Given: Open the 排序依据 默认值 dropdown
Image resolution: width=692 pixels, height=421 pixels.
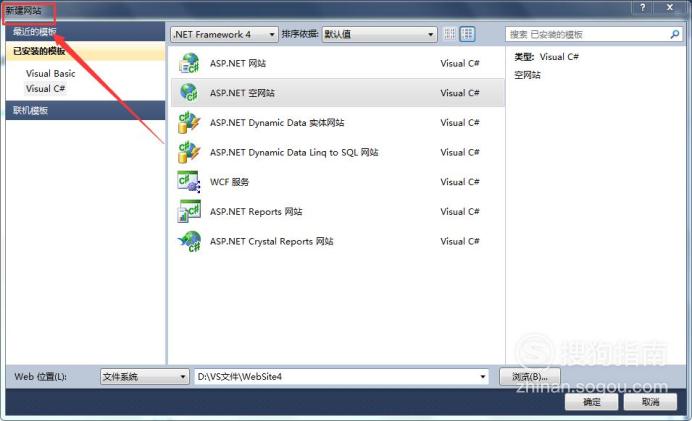Looking at the screenshot, I should coord(380,34).
